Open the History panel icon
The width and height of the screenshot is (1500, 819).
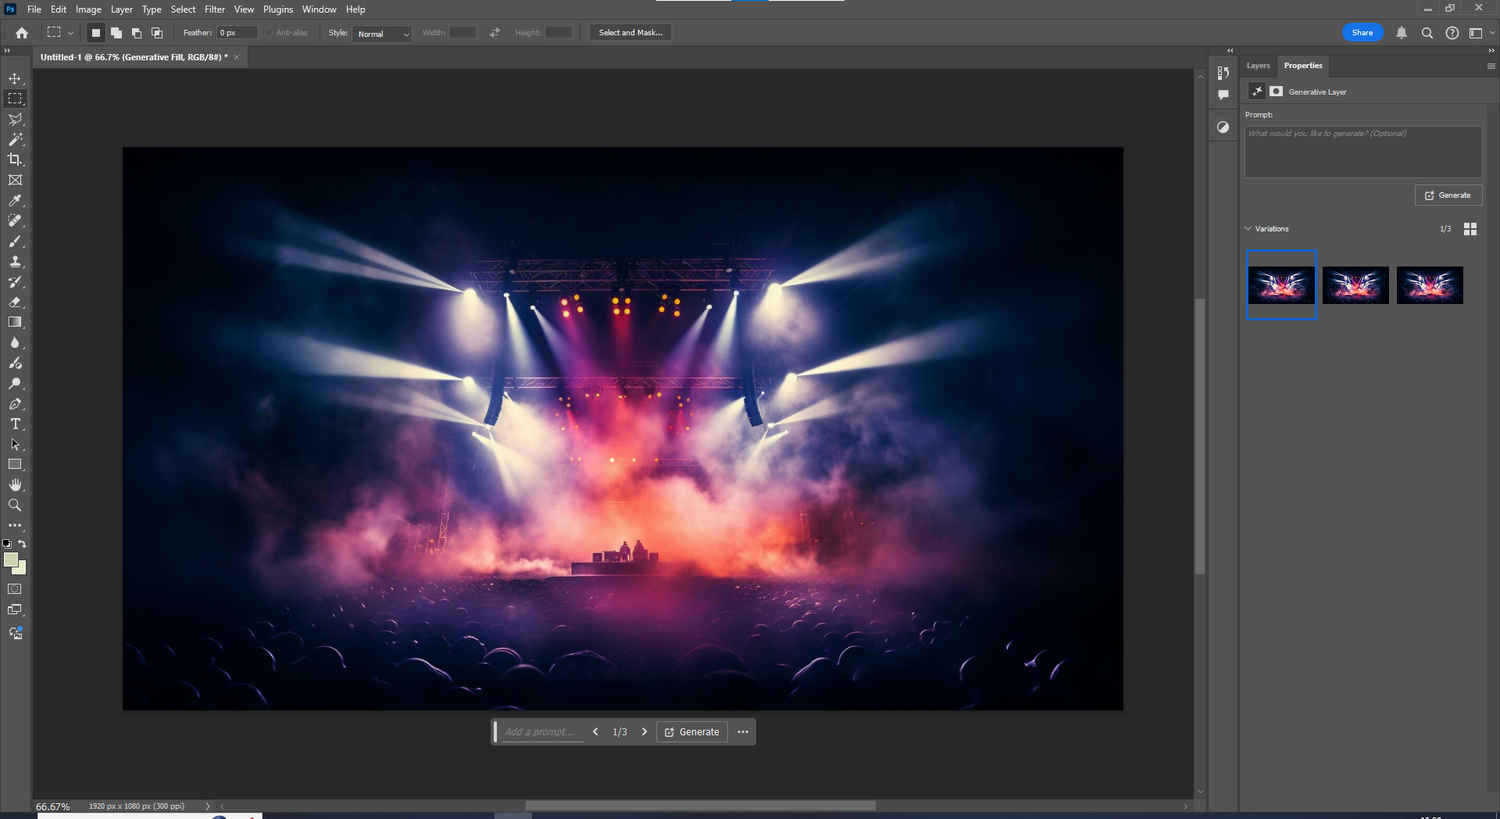point(1223,73)
